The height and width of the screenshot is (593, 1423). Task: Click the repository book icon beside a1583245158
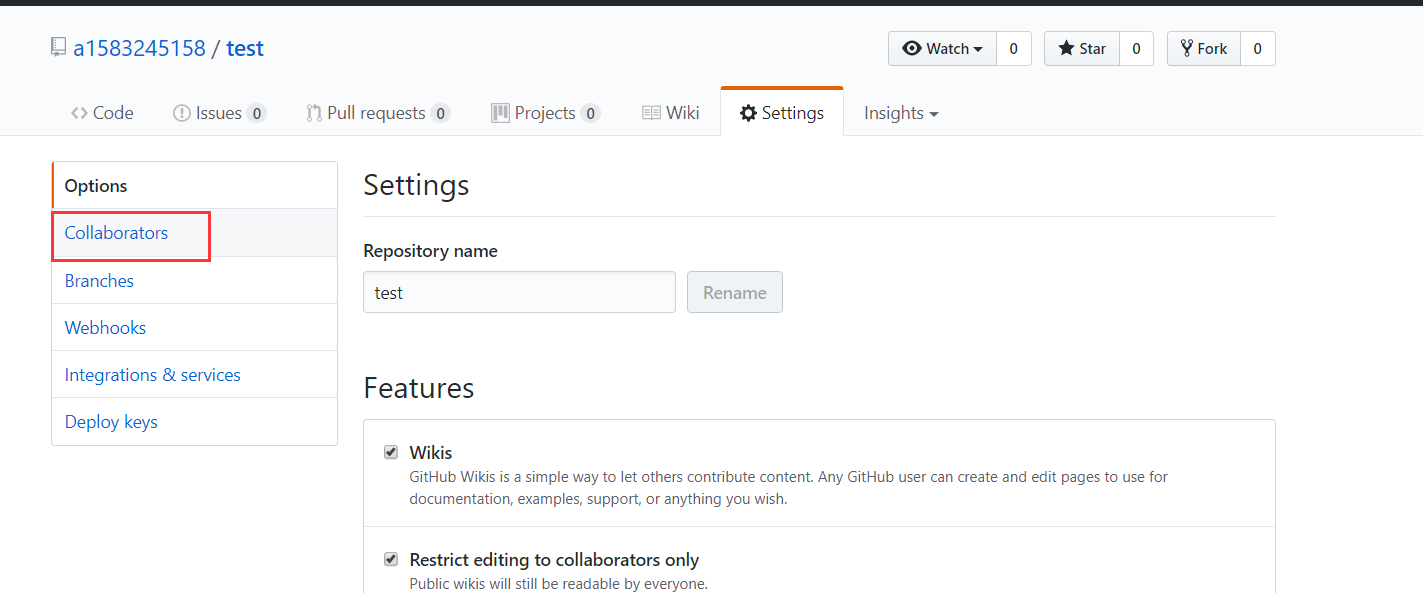(59, 47)
